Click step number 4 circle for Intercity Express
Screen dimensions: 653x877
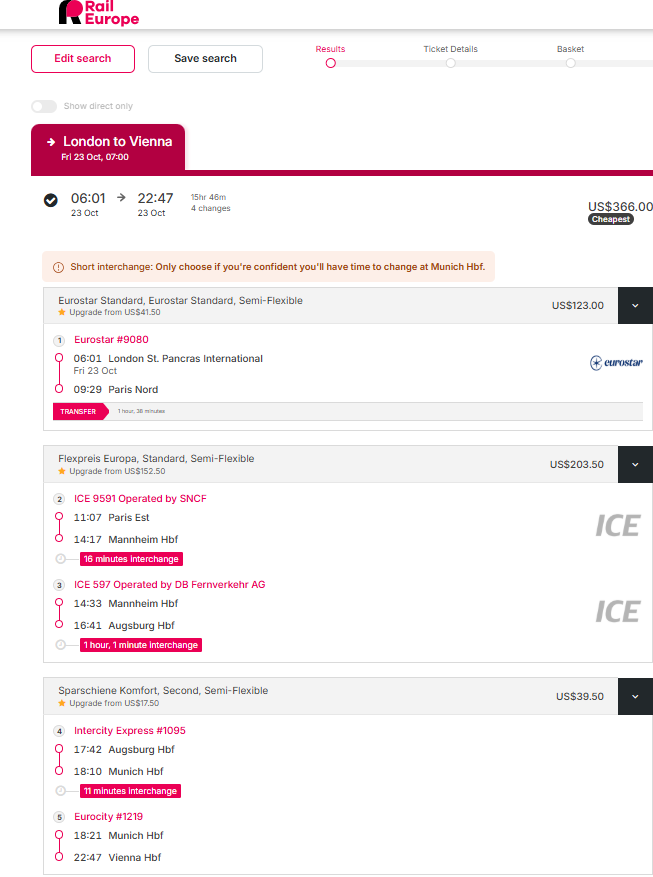(x=59, y=731)
